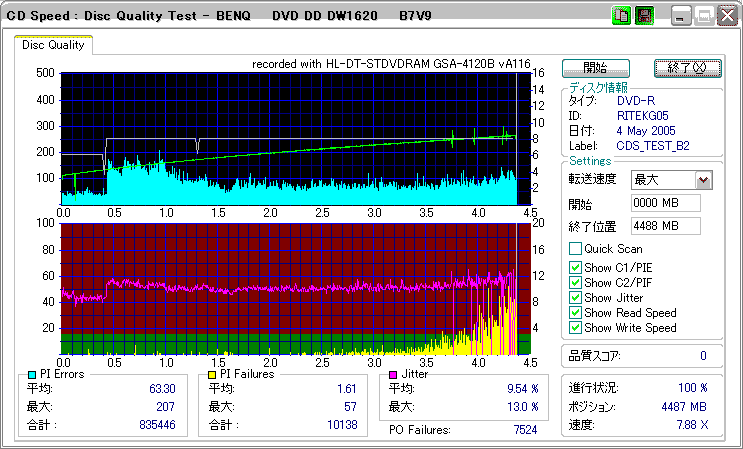Click the 進行状況 value 100 %
Image resolution: width=743 pixels, height=449 pixels.
pos(693,388)
